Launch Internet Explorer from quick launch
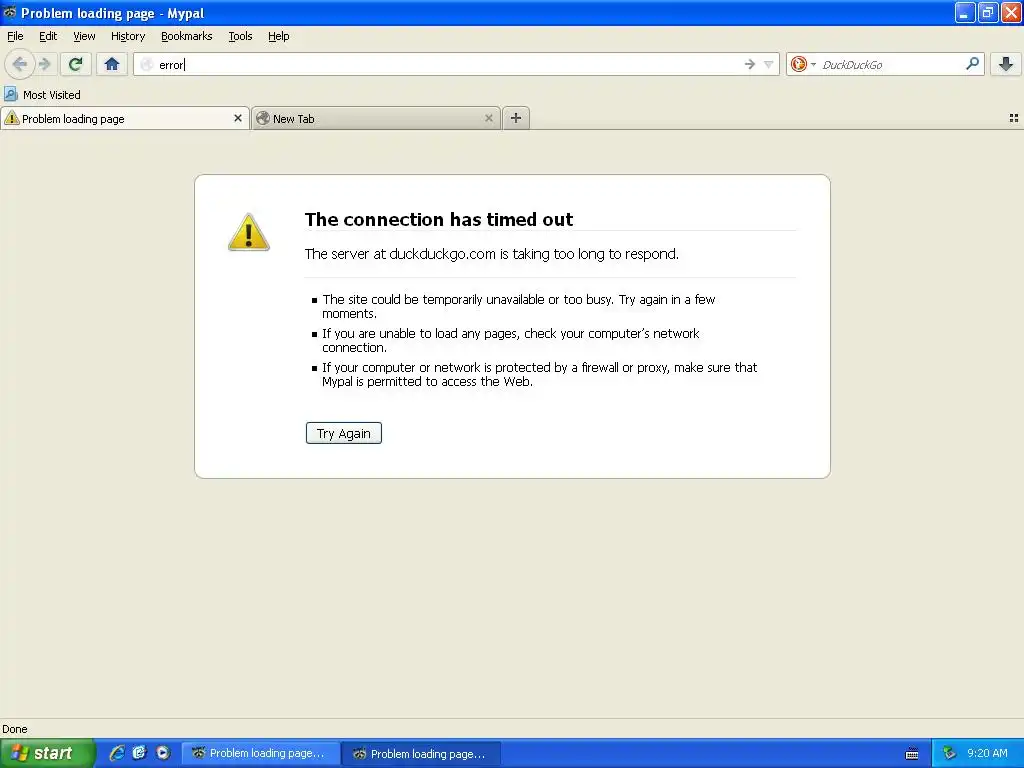Image resolution: width=1024 pixels, height=768 pixels. click(x=117, y=753)
